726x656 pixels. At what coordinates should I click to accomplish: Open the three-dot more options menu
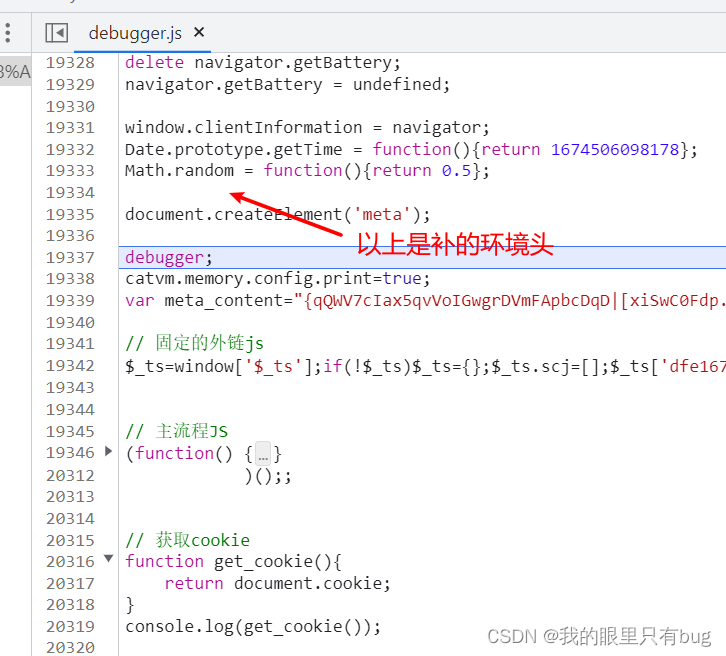coord(8,33)
